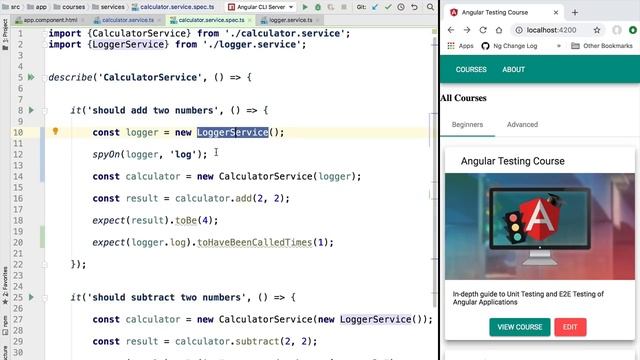Click the src breadcrumb folder

11,7
